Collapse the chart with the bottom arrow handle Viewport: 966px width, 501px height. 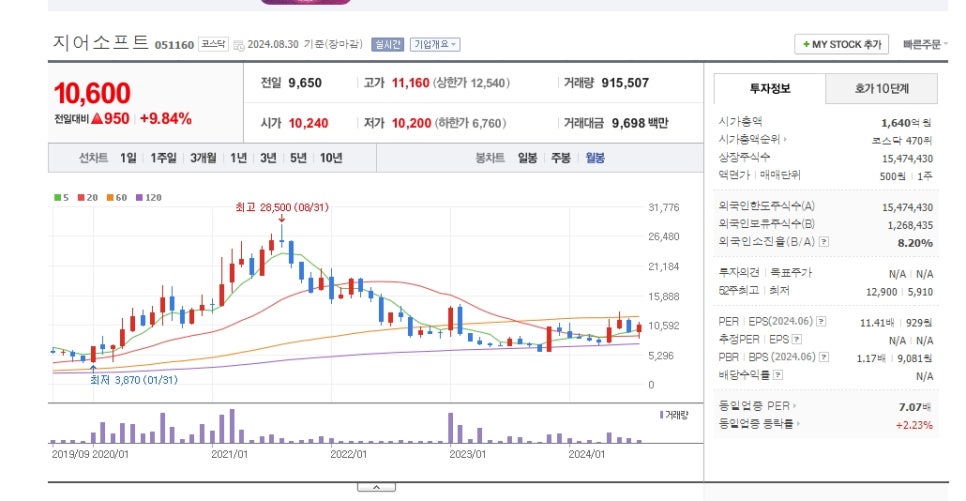(376, 487)
